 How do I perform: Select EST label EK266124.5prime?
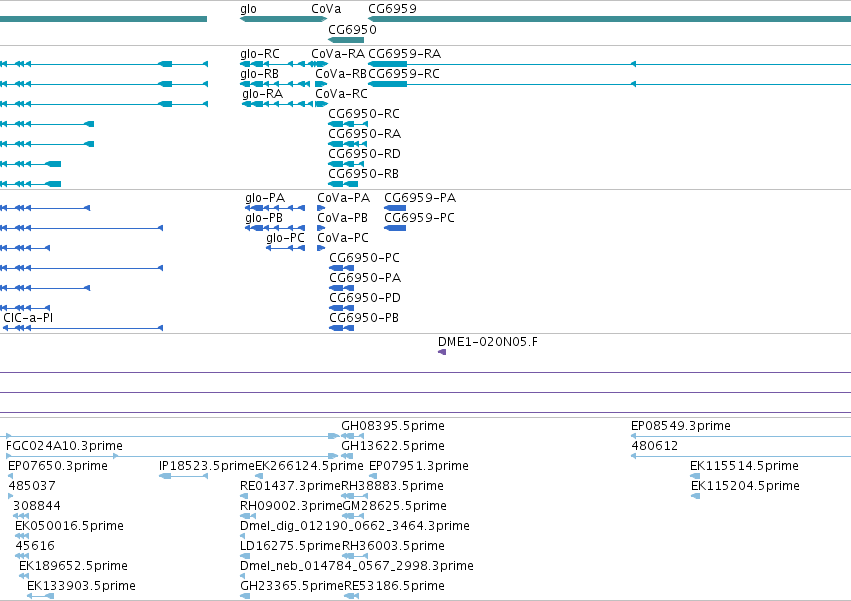point(309,466)
